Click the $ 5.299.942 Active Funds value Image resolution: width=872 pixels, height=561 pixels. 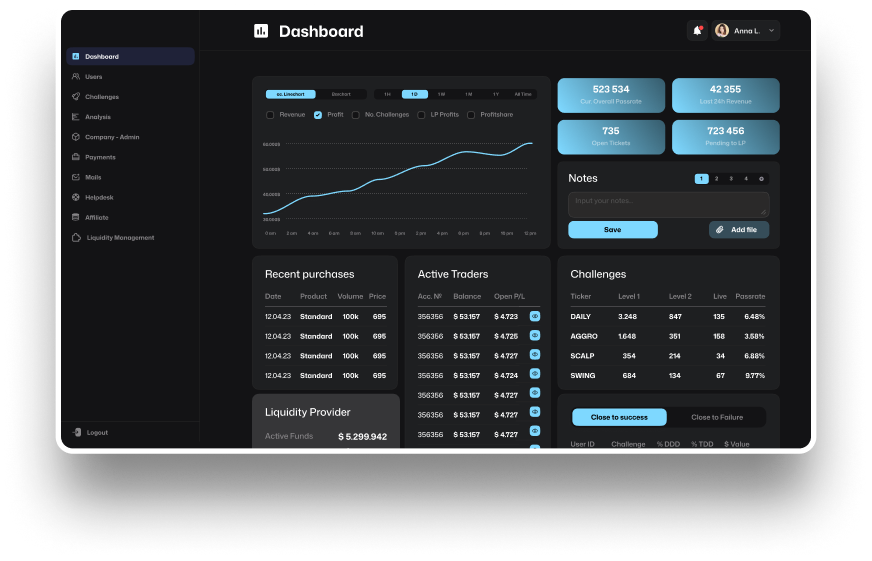pos(363,437)
